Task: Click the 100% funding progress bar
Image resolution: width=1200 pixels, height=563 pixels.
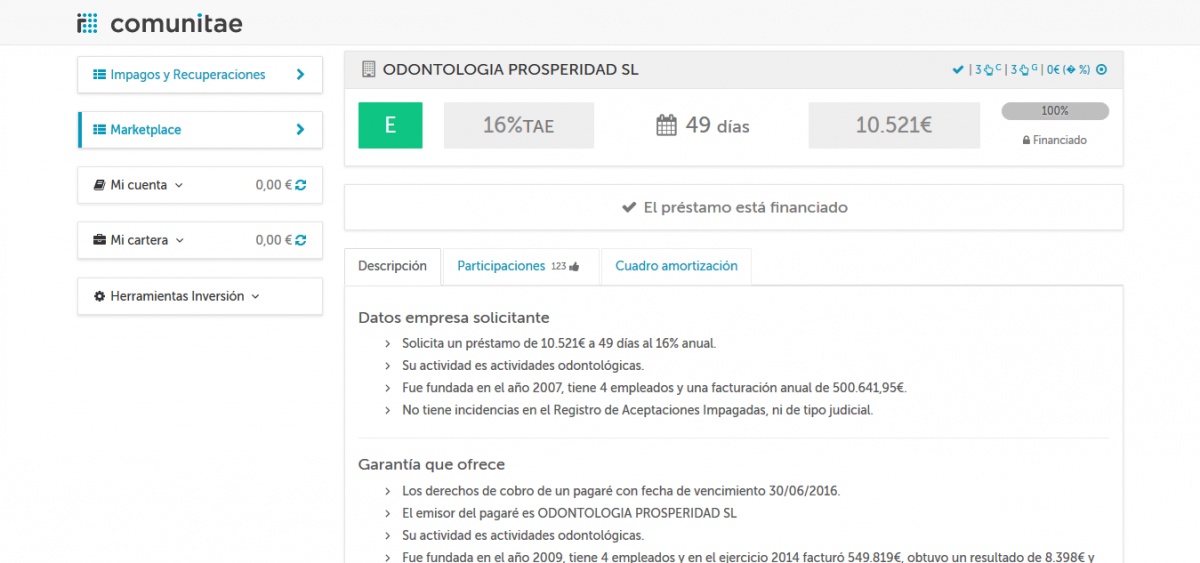Action: tap(1055, 111)
